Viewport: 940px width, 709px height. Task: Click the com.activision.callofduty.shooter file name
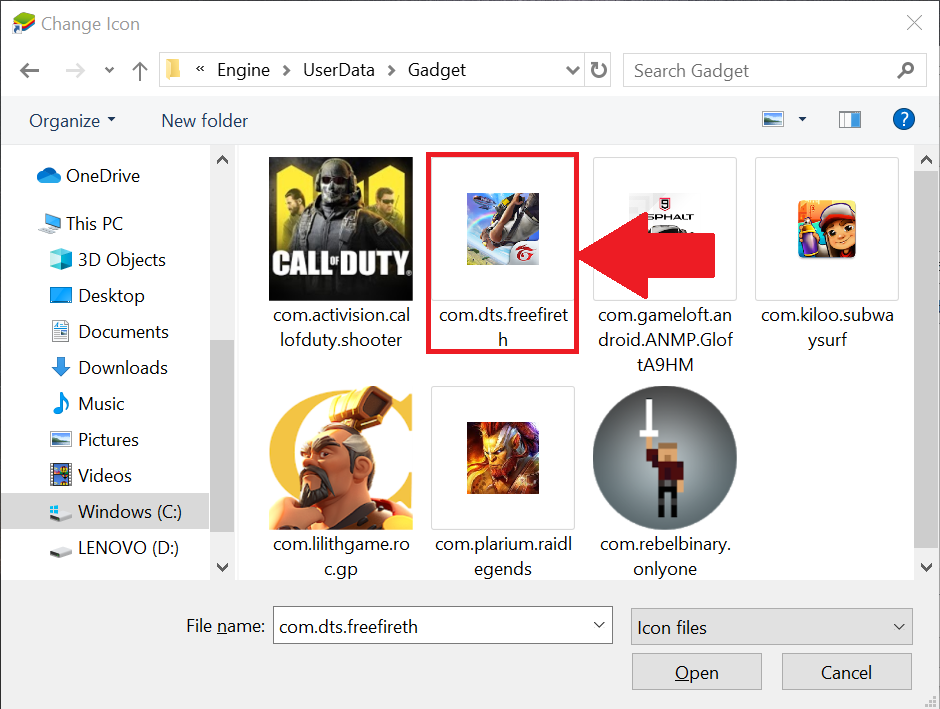(x=341, y=327)
